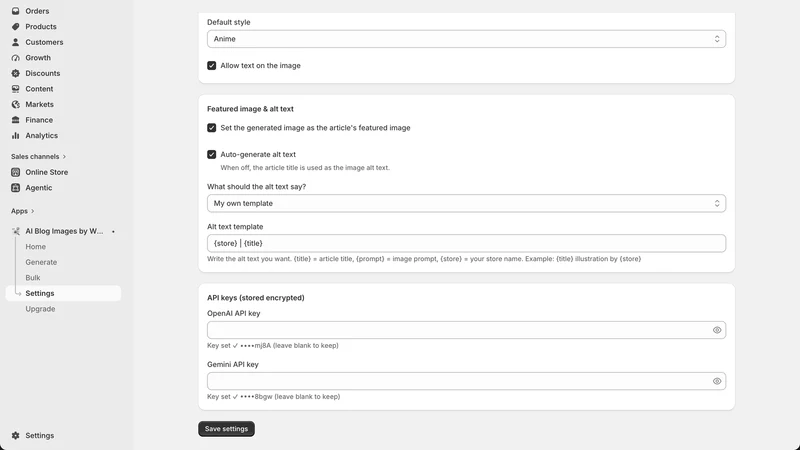Click the AI Blog Images app icon
Viewport: 800px width, 450px height.
pos(16,231)
